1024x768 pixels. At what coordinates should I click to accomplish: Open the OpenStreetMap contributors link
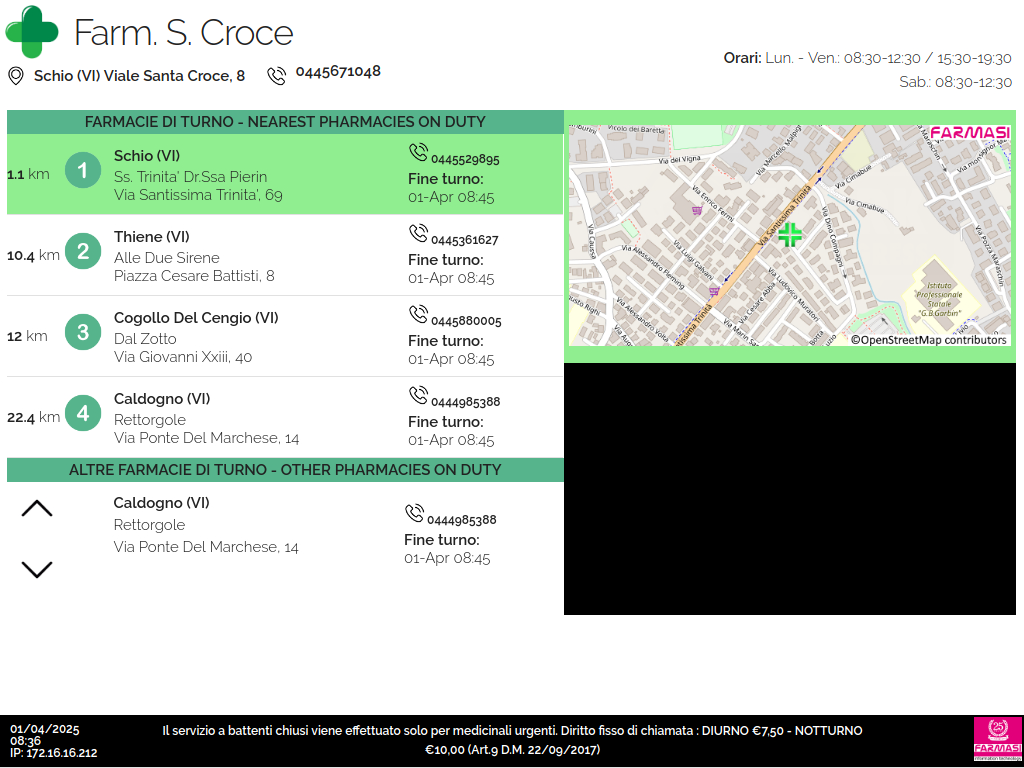click(x=928, y=340)
